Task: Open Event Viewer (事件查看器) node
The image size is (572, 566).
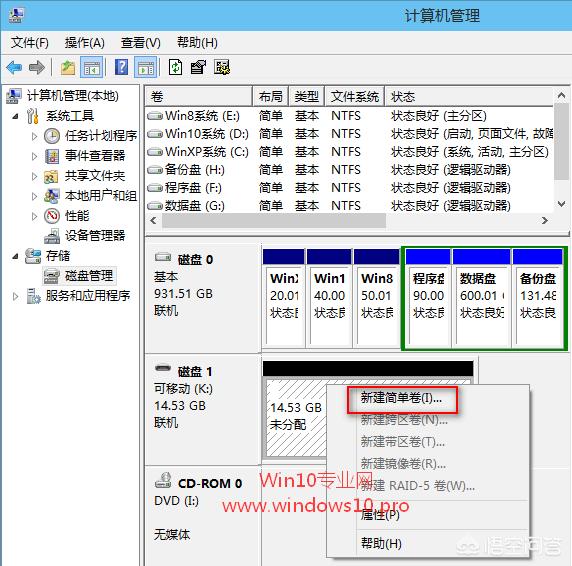Action: [95, 156]
